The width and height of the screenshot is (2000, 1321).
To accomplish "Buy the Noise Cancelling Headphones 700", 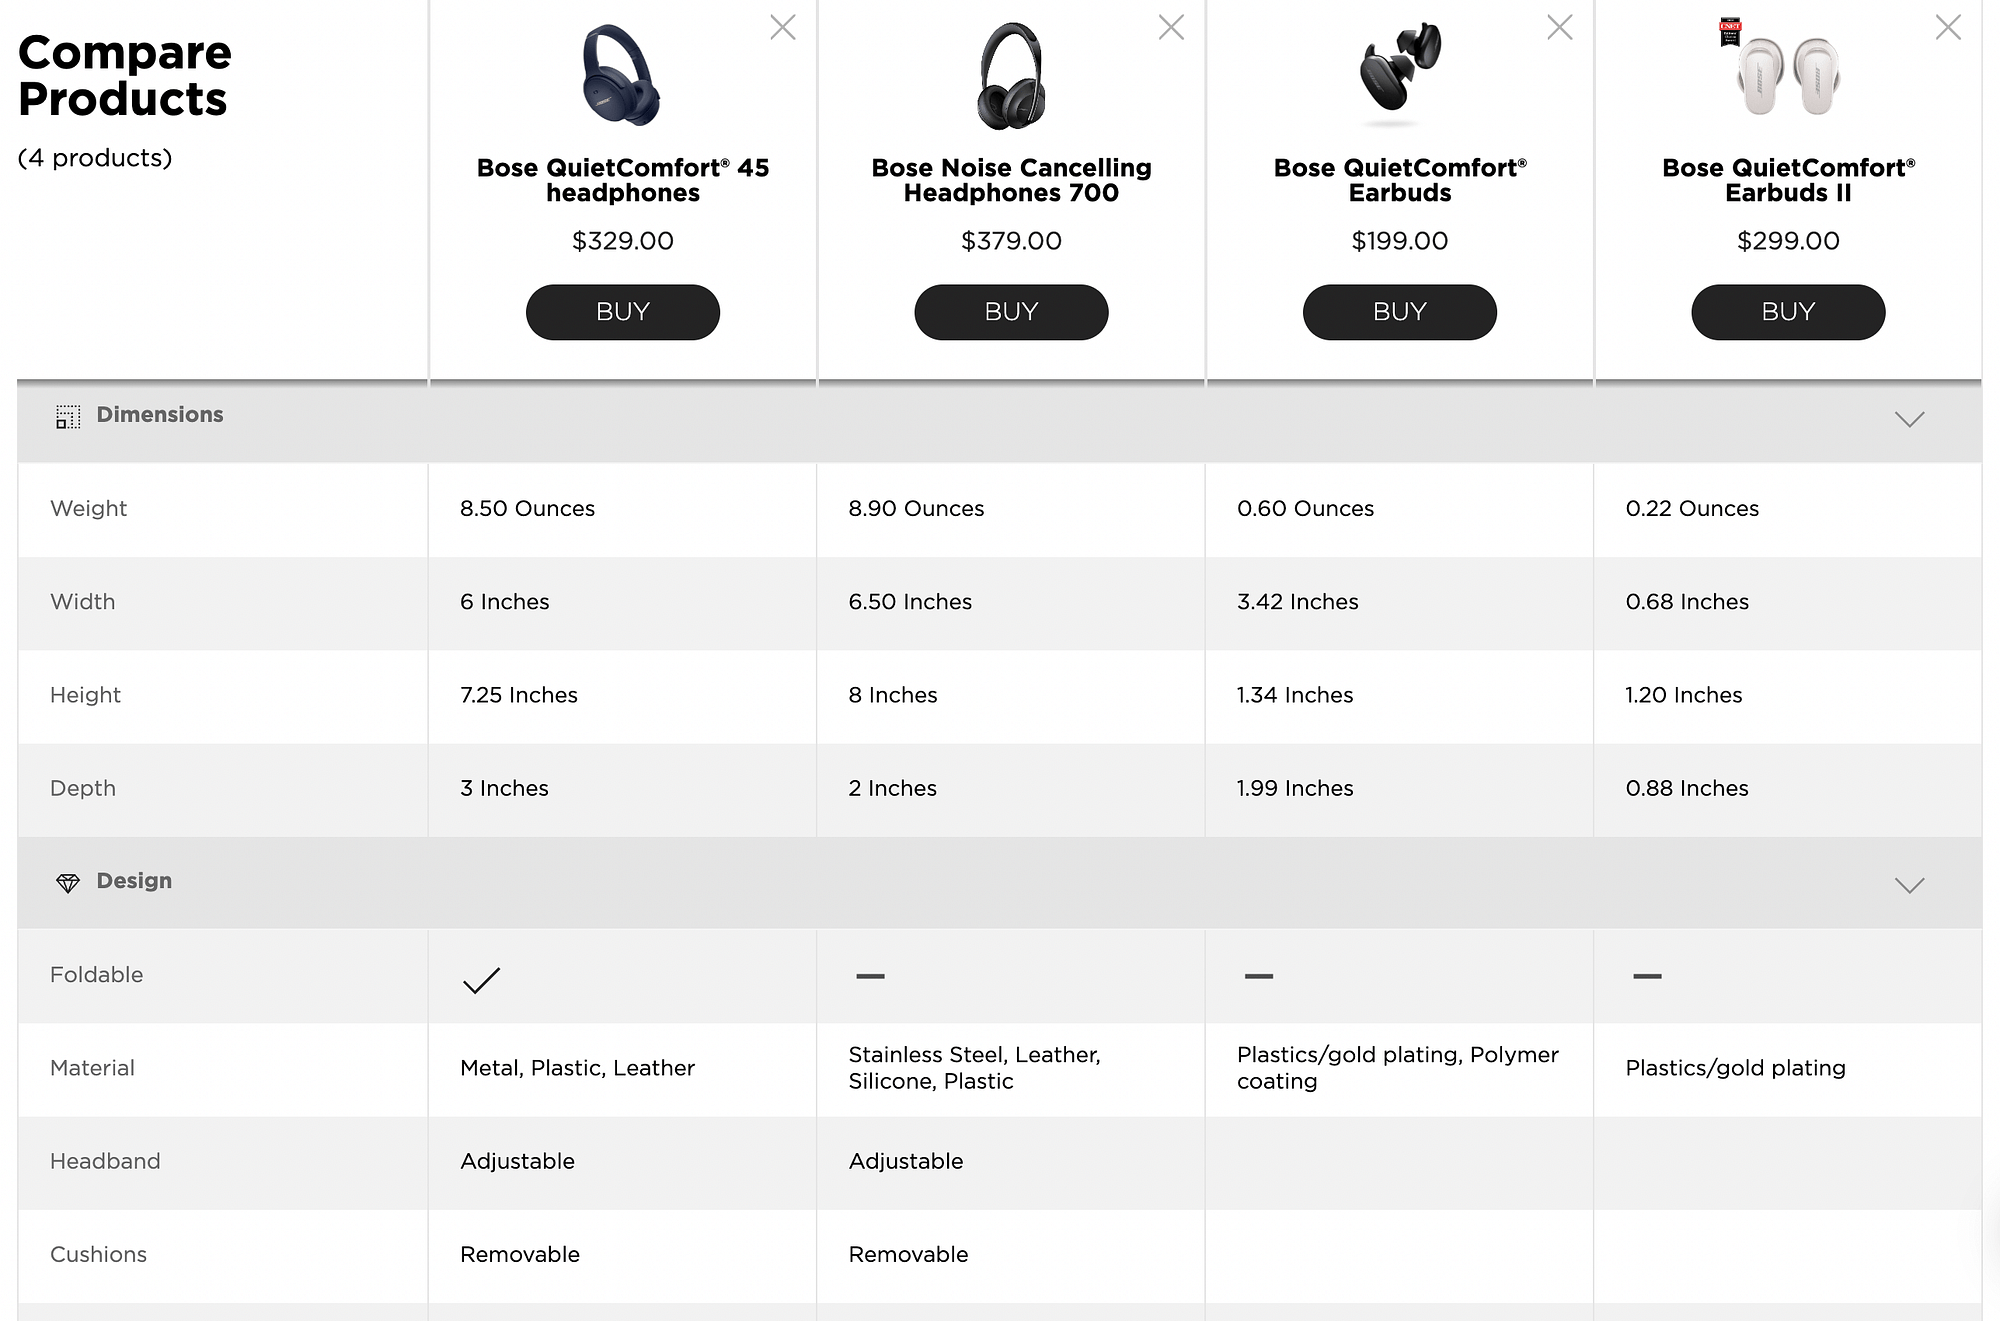I will pyautogui.click(x=1011, y=312).
